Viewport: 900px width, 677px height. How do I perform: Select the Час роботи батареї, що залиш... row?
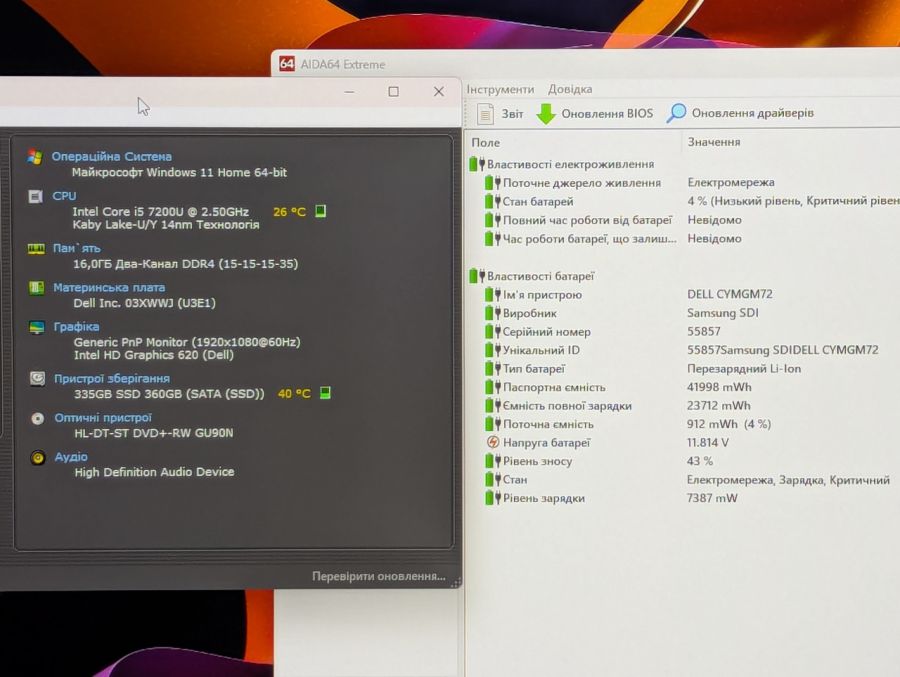[x=683, y=238]
